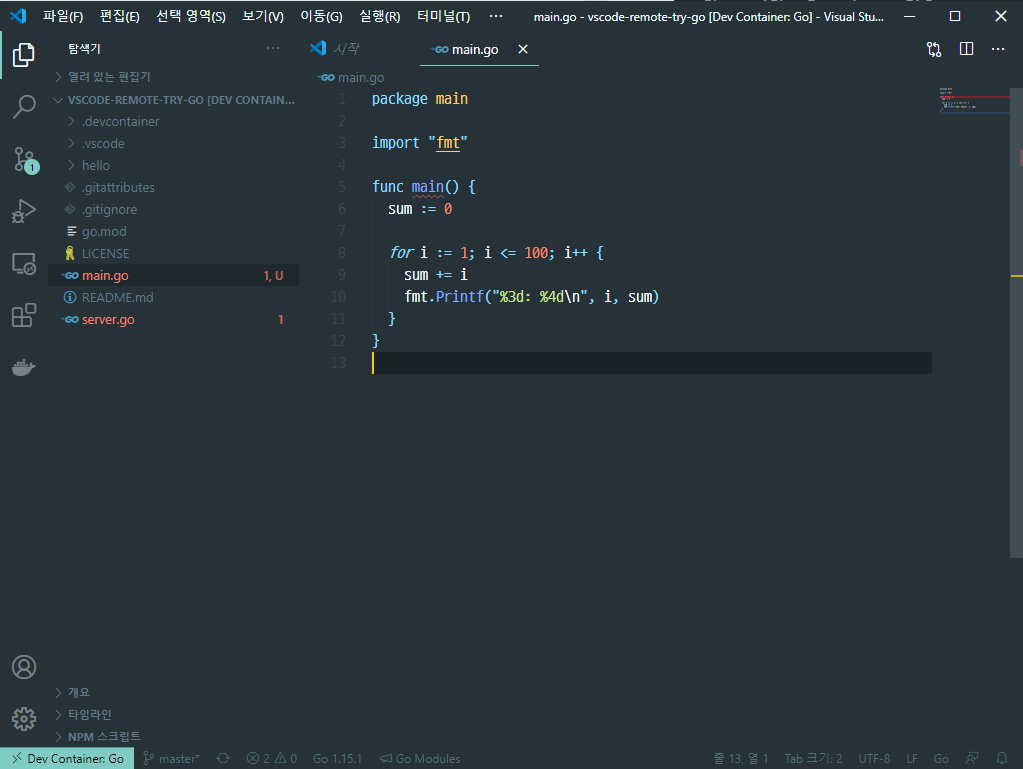Click the VS Code logo icon in title bar
This screenshot has height=769, width=1023.
pyautogui.click(x=18, y=16)
